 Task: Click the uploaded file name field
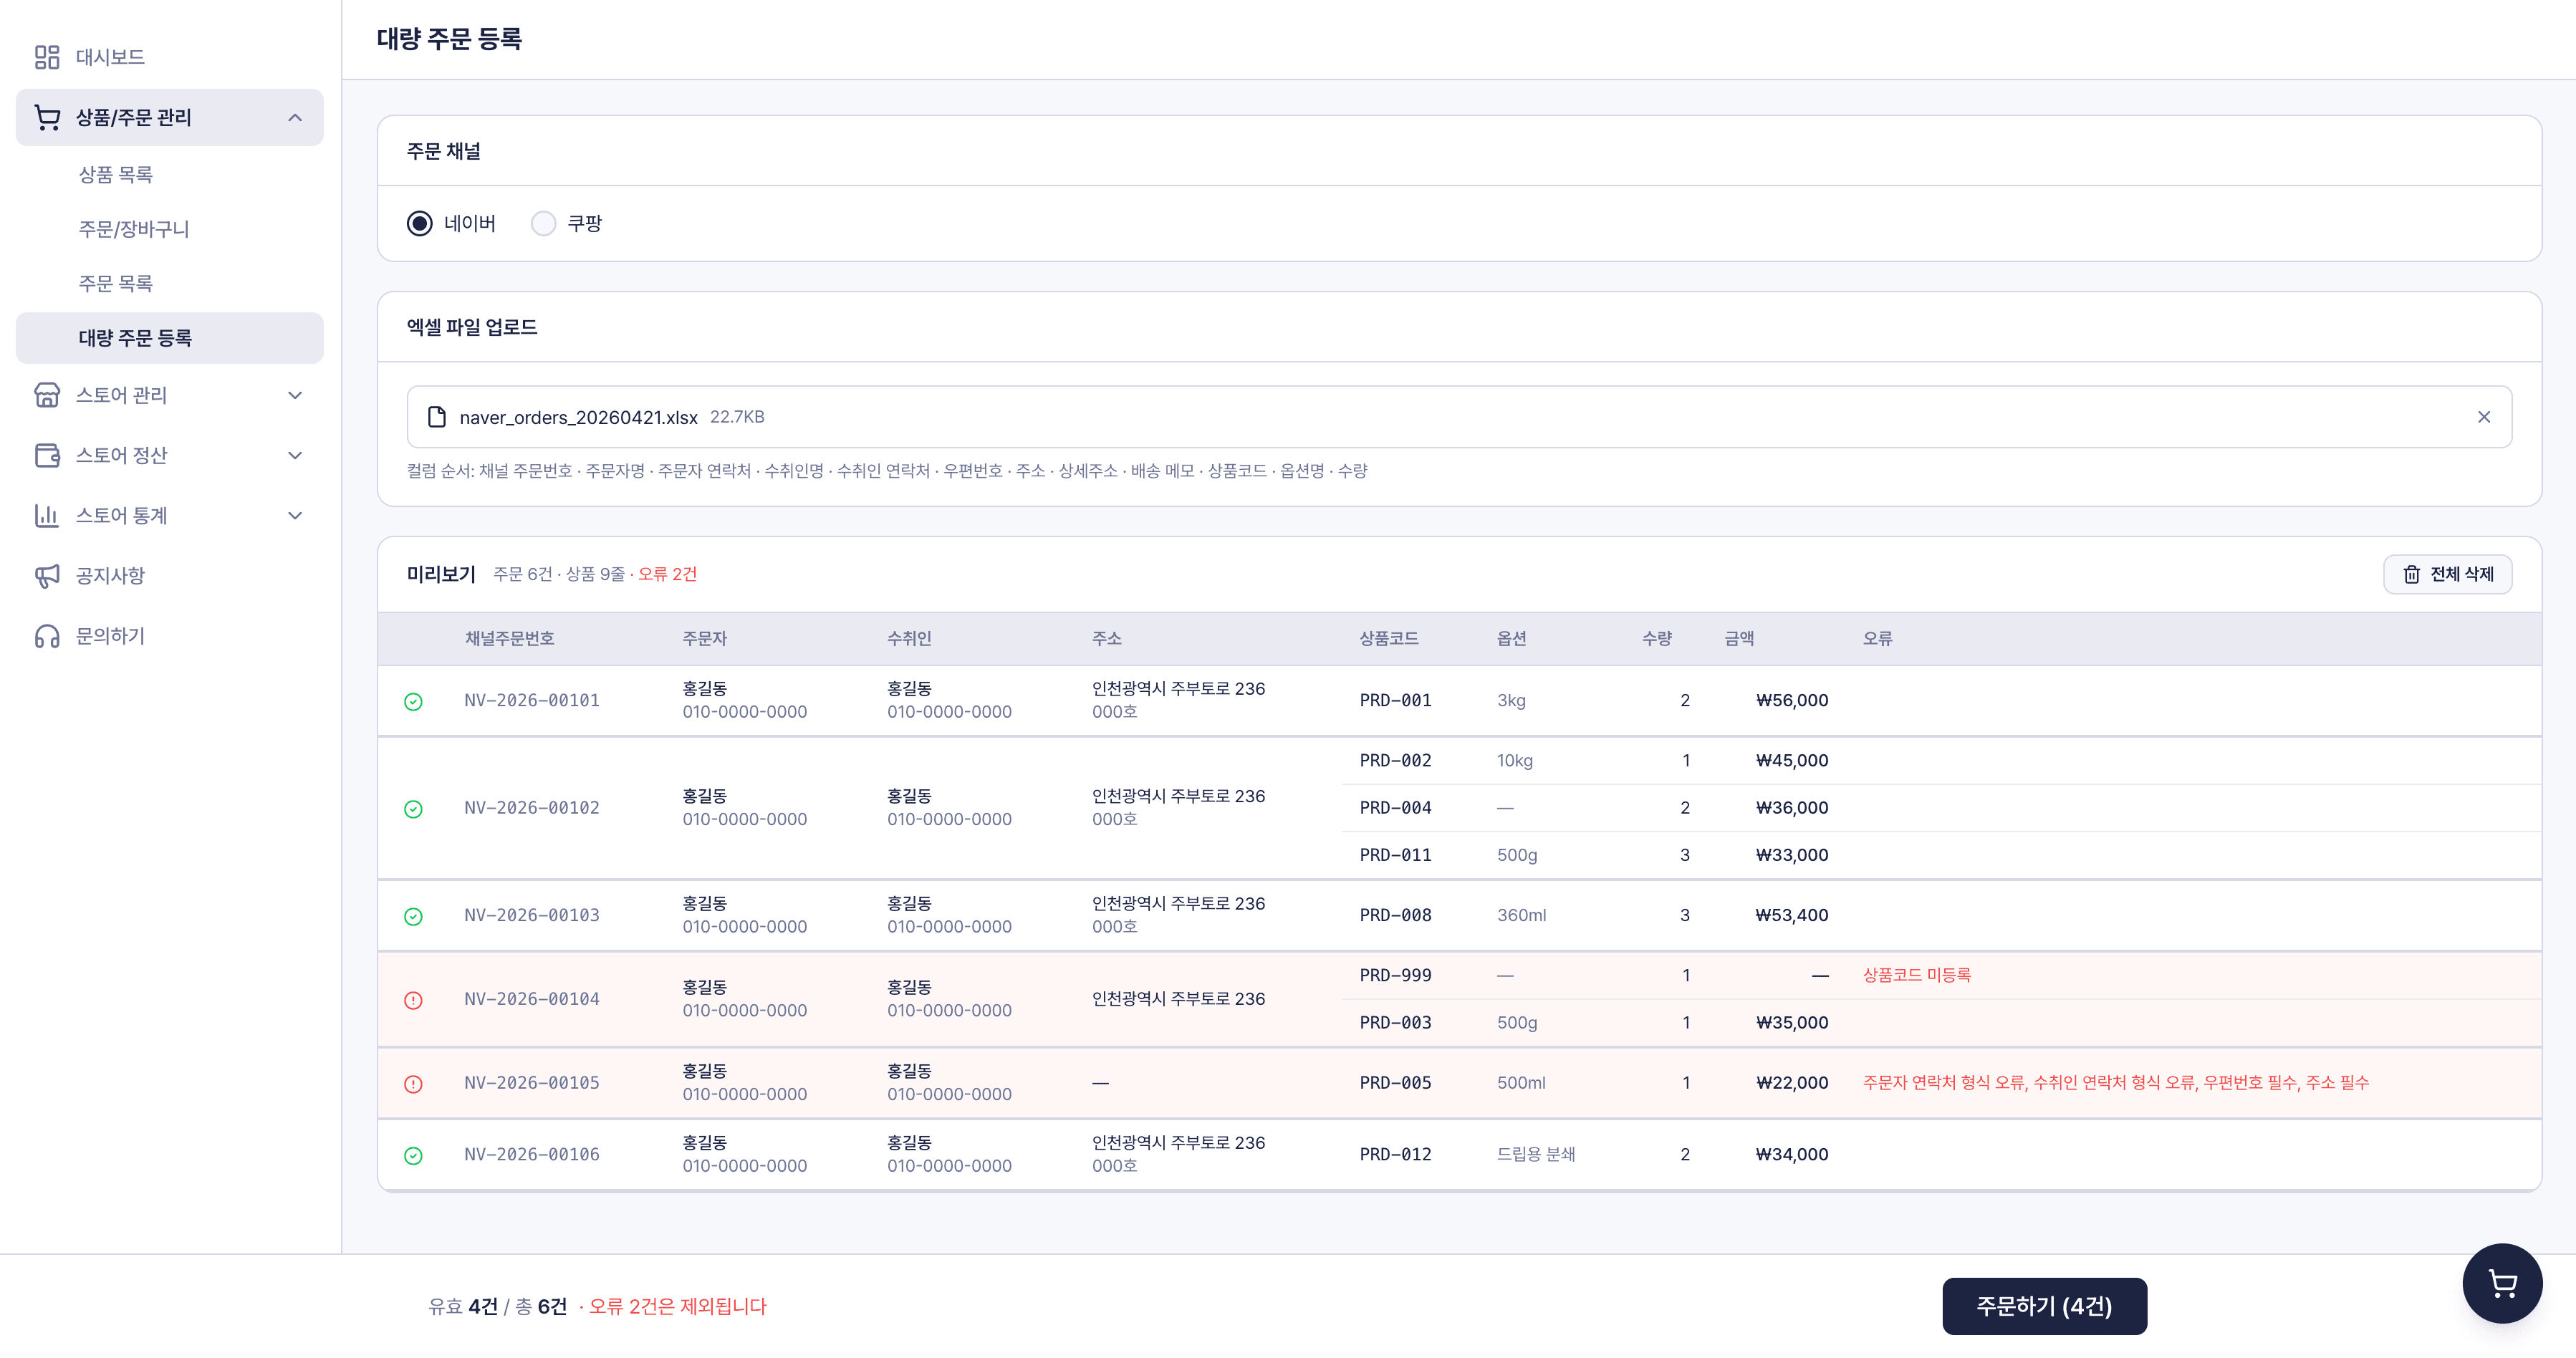[x=1459, y=417]
